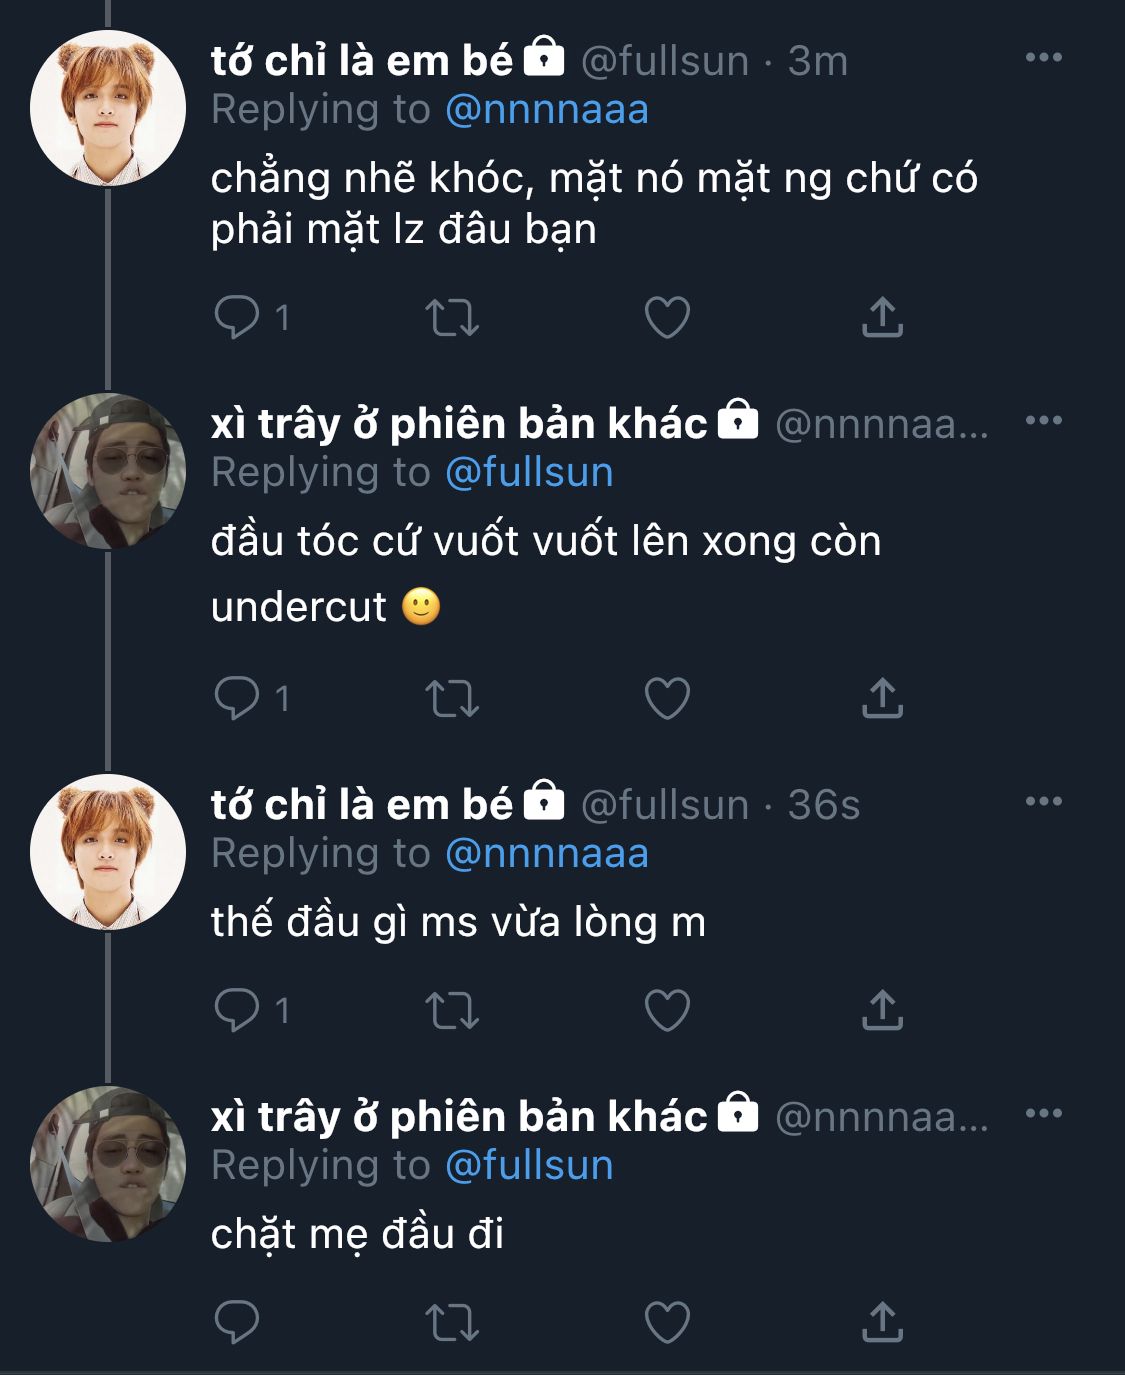This screenshot has height=1375, width=1125.
Task: Like the 'chẳng nhẽ khóc' tweet
Action: coord(667,317)
